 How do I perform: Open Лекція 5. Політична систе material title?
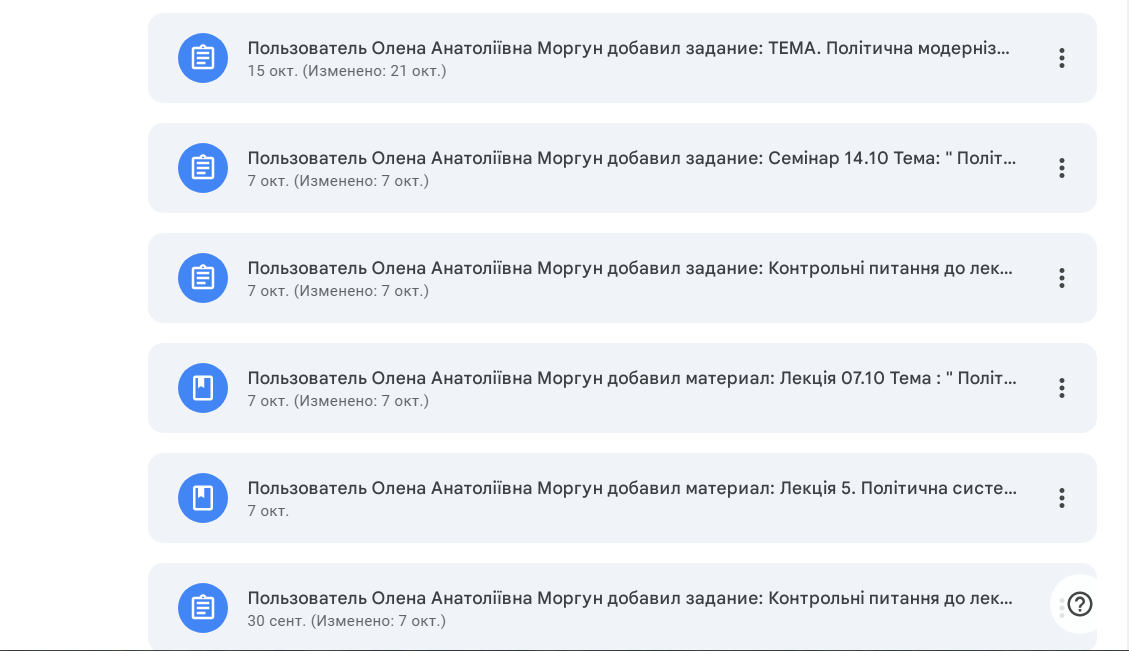click(631, 488)
